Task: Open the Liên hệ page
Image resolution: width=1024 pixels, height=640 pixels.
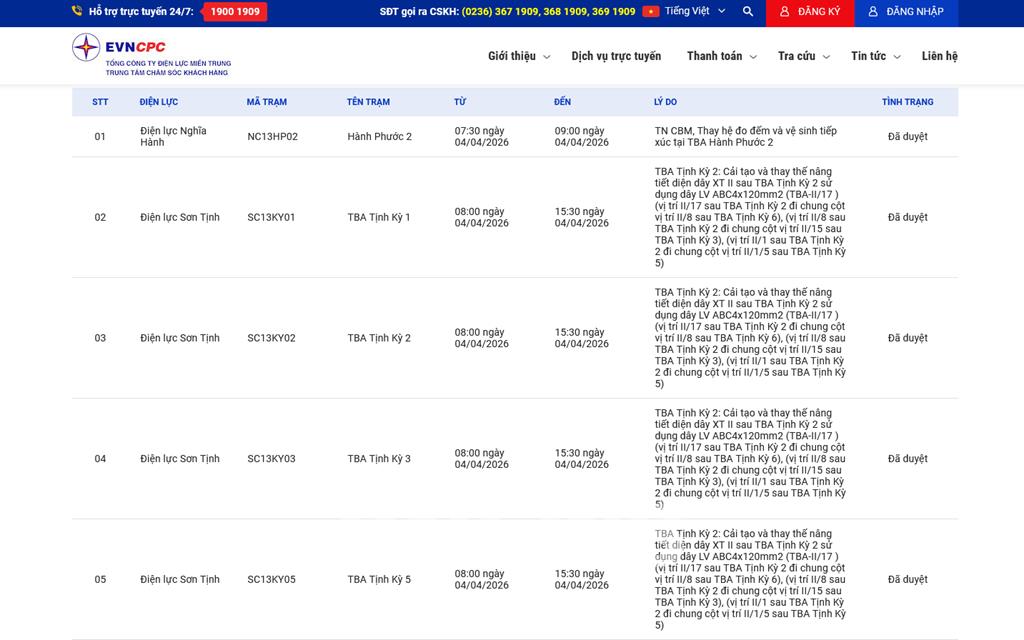Action: pyautogui.click(x=939, y=57)
